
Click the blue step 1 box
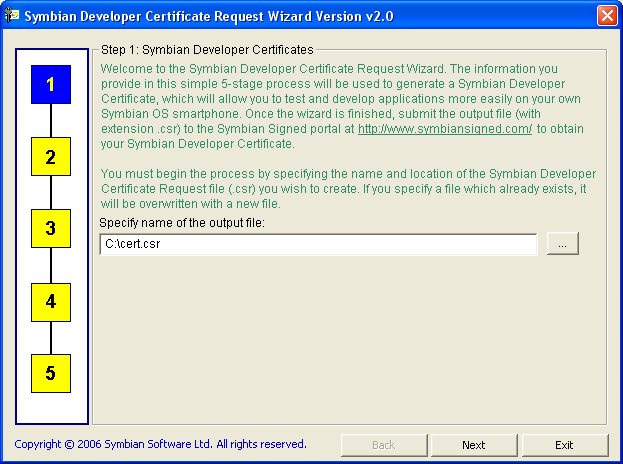(51, 85)
